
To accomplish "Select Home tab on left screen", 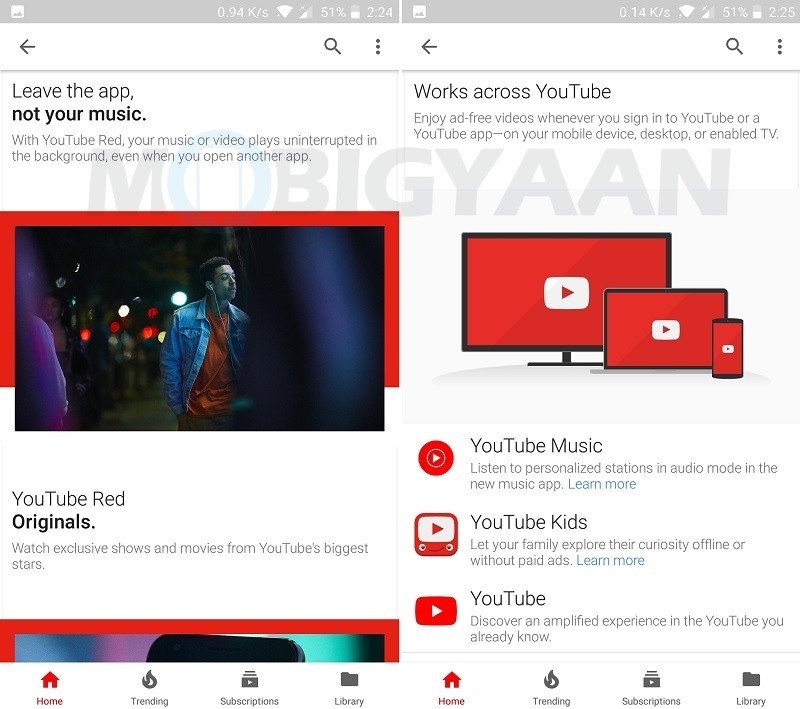I will coord(49,688).
